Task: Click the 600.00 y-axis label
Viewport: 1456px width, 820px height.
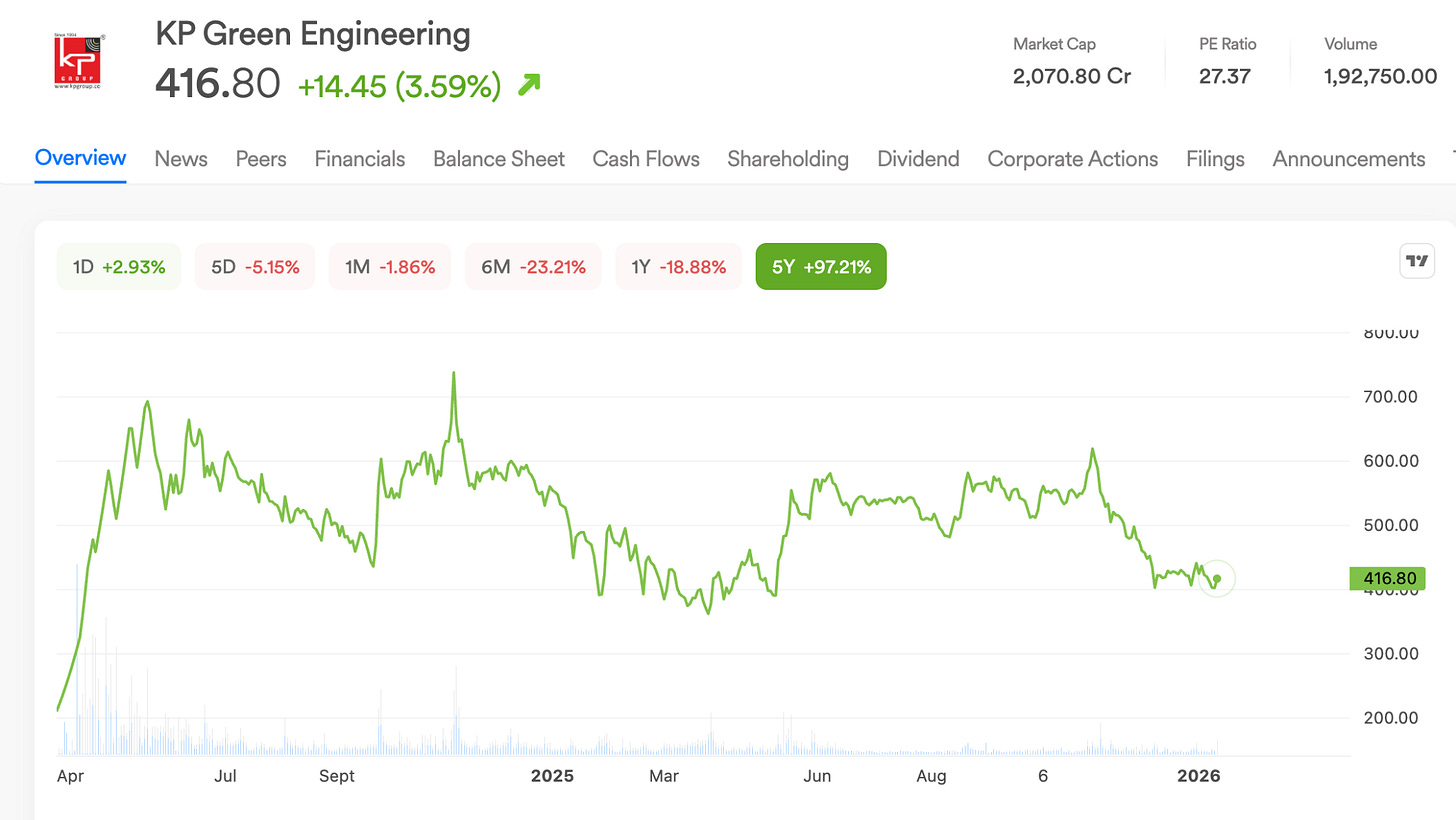Action: coord(1392,461)
